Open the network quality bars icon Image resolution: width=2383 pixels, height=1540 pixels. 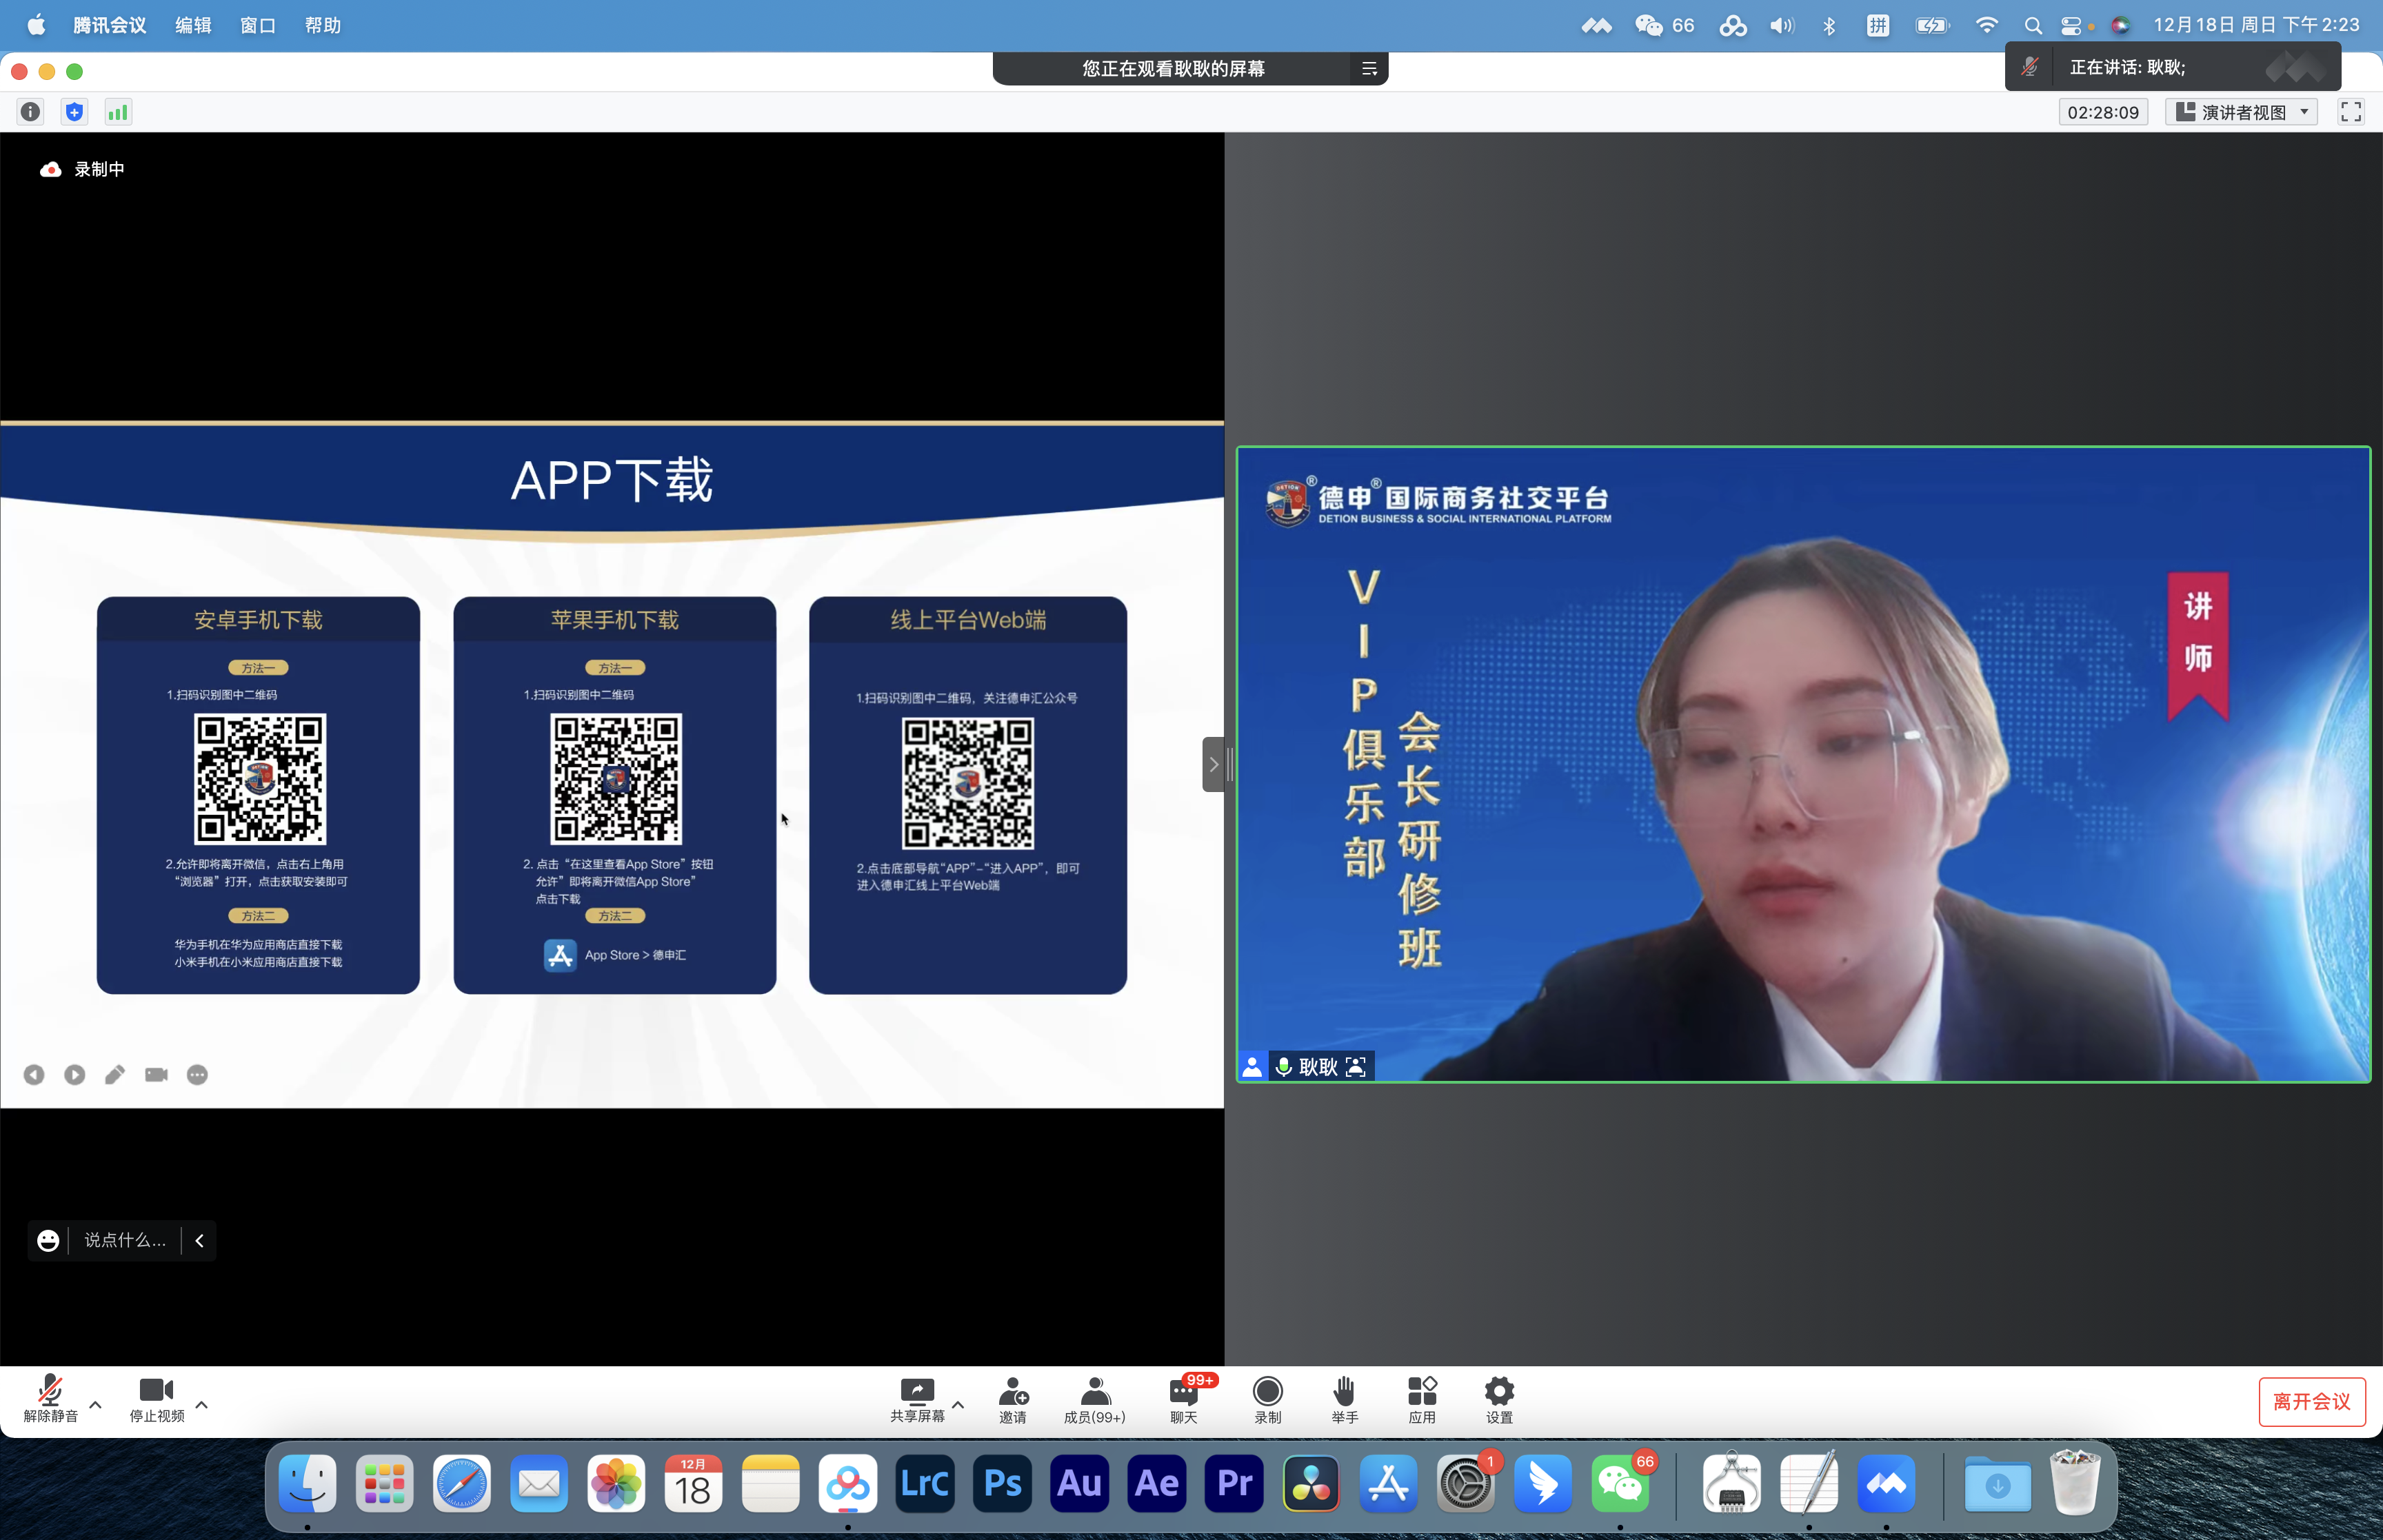pos(118,112)
